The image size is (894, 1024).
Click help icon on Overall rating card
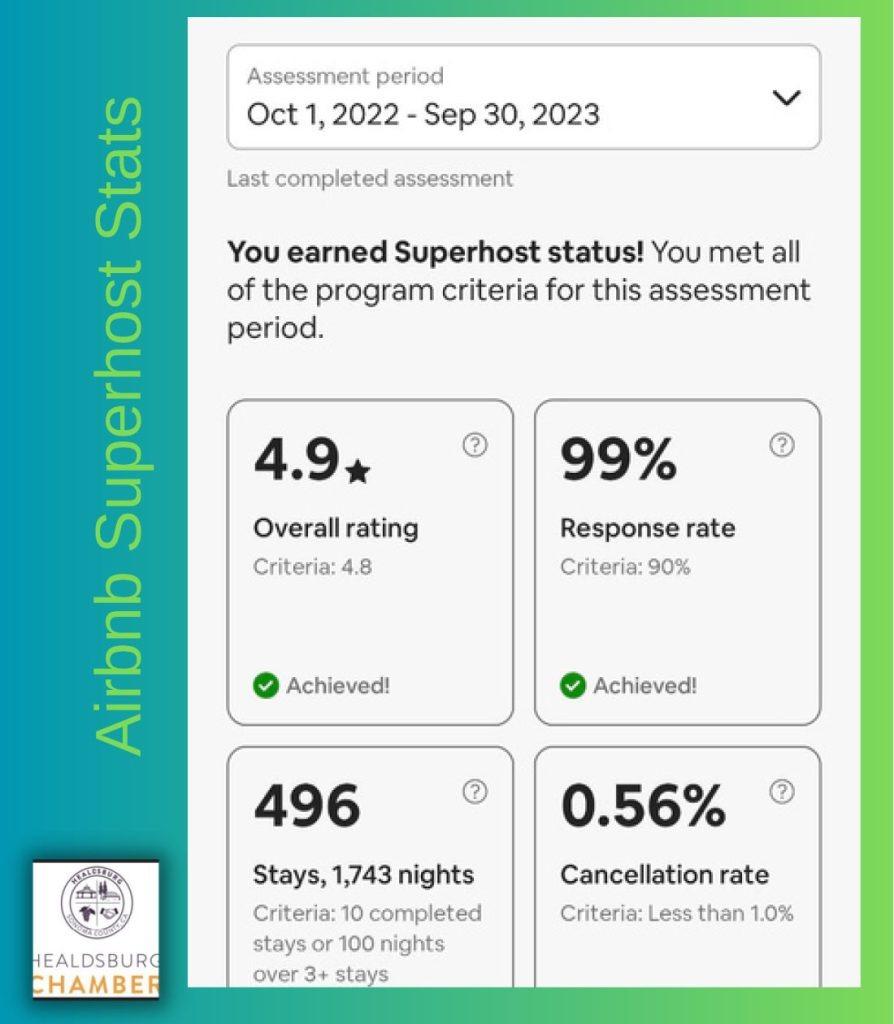[x=475, y=446]
